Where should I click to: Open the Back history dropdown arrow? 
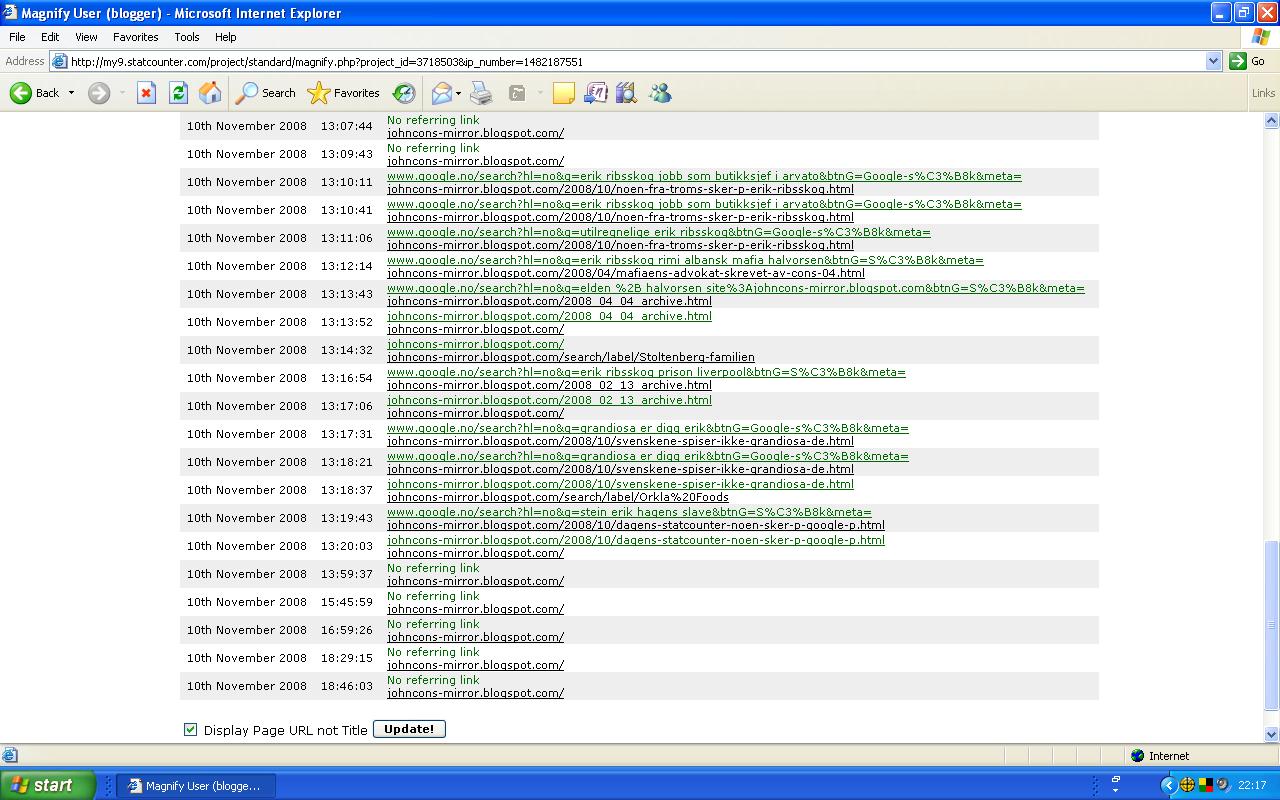coord(71,93)
